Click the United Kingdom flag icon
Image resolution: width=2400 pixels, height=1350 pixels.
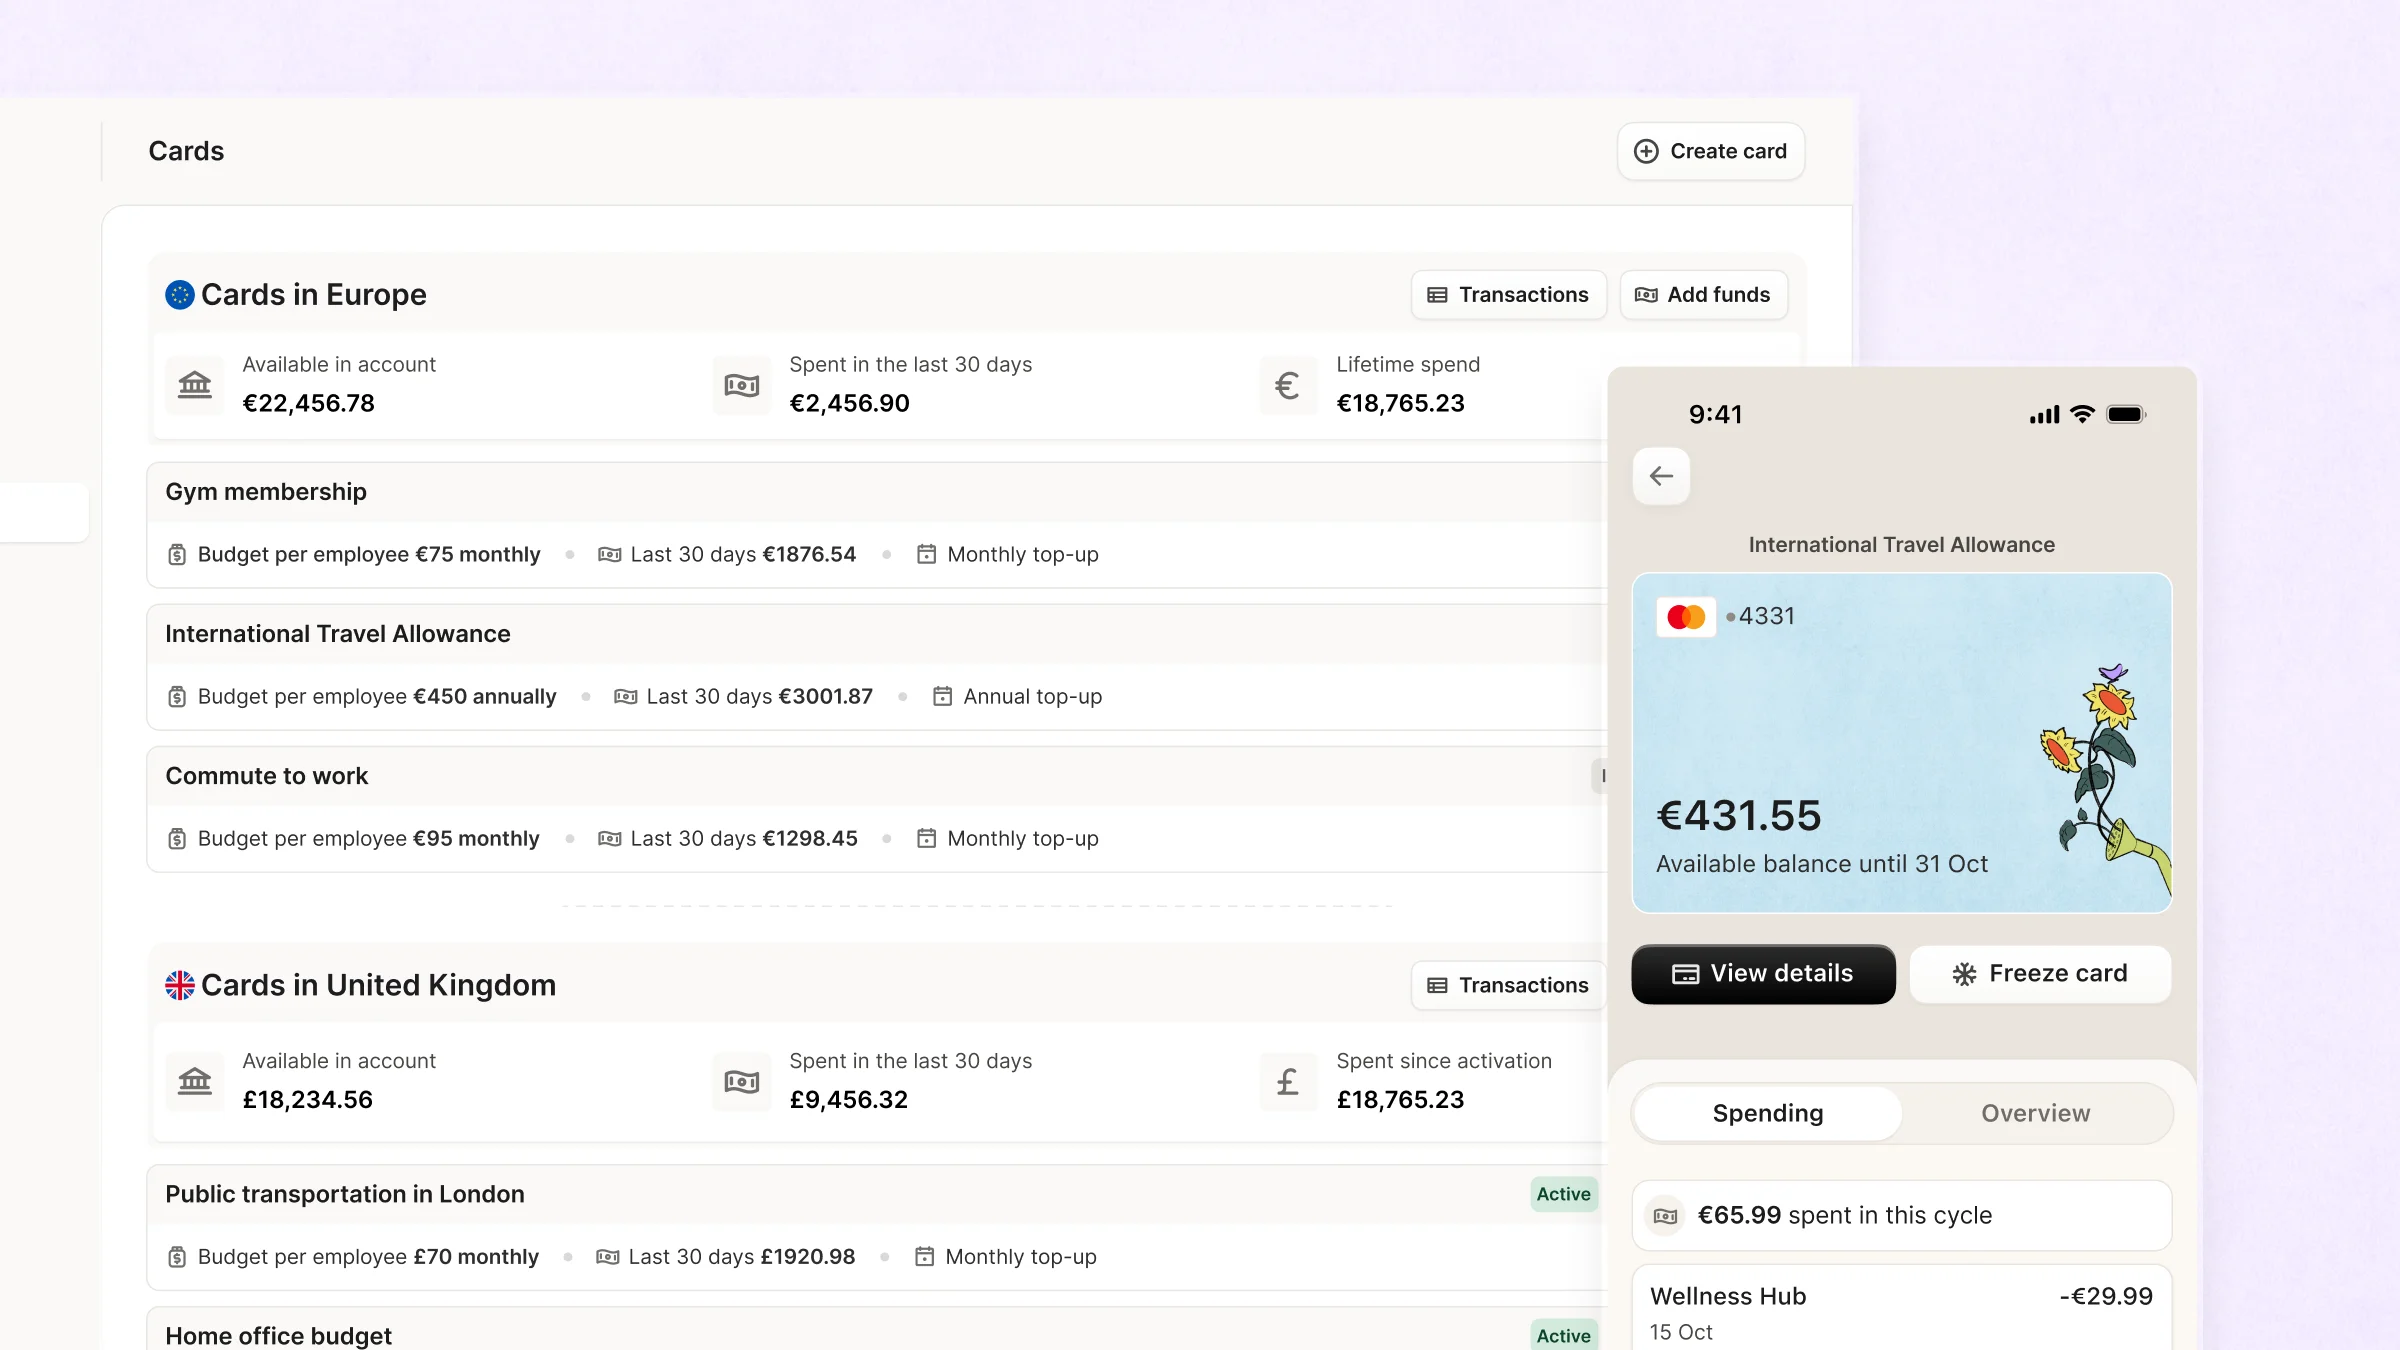pyautogui.click(x=180, y=985)
